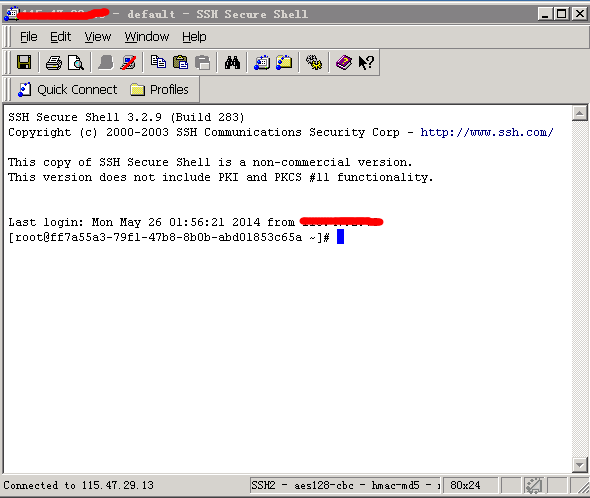Click 'non-commercial version' line

(x=210, y=162)
